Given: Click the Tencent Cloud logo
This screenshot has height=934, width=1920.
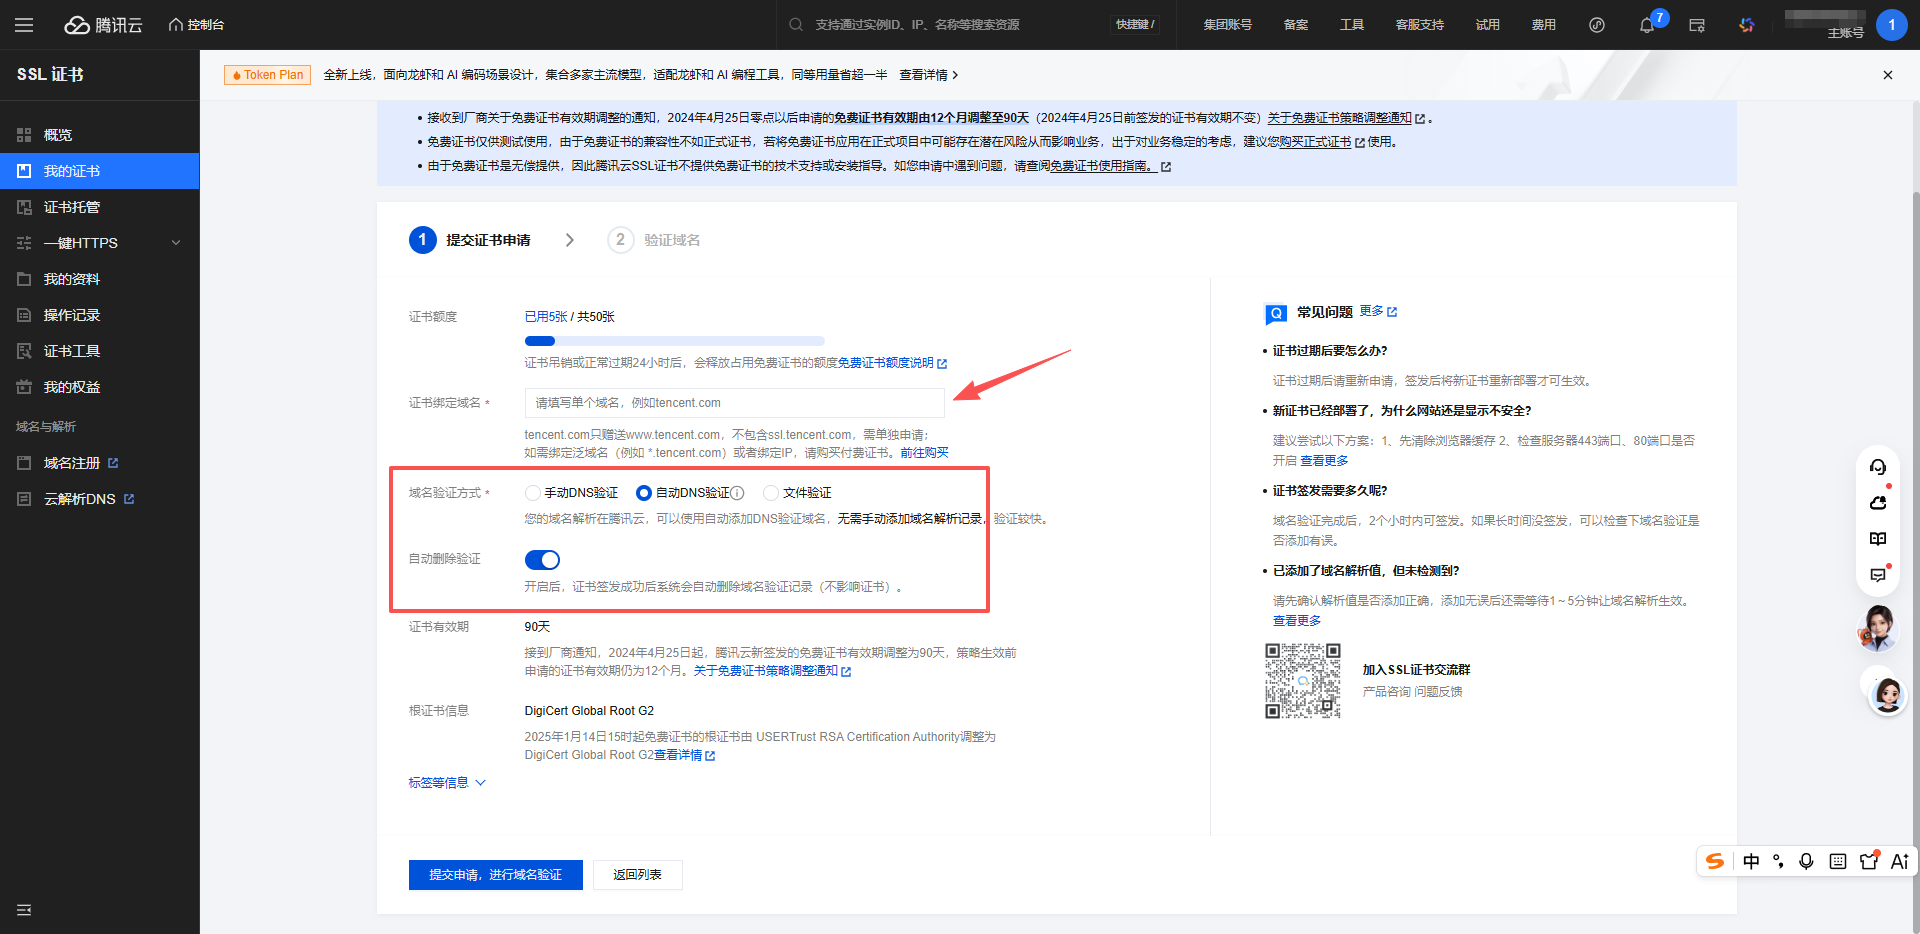Looking at the screenshot, I should [x=104, y=25].
